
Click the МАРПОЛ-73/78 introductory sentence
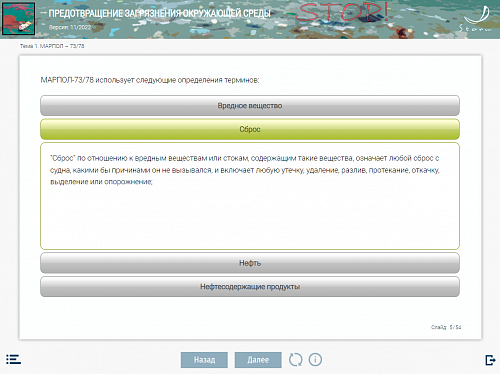point(150,80)
